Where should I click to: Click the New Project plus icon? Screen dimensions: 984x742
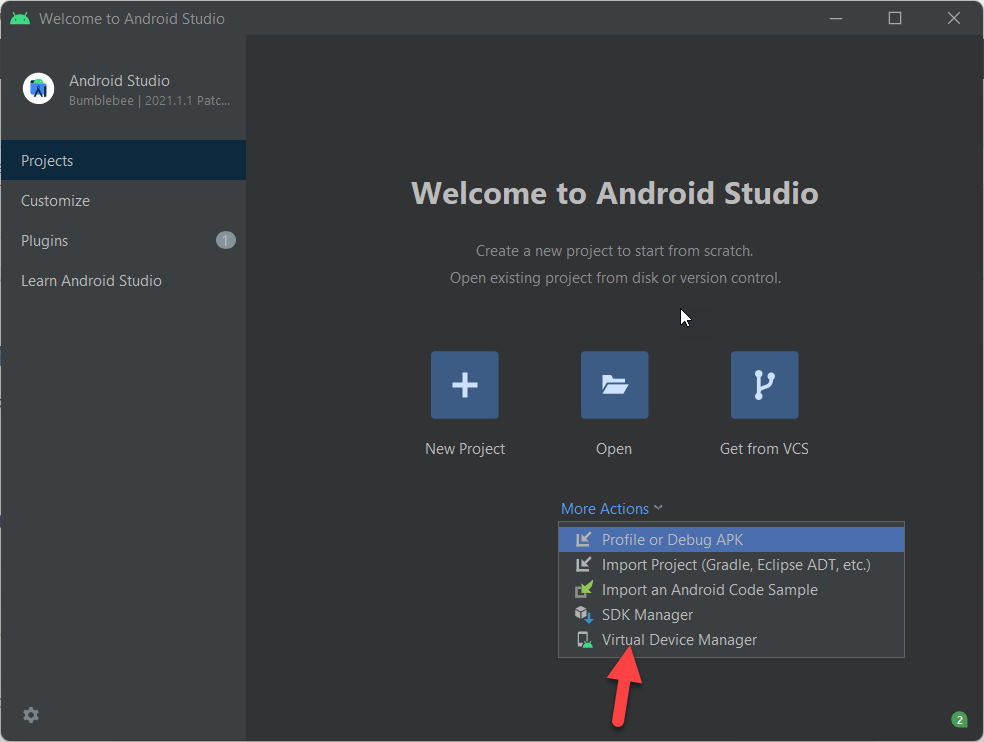464,385
